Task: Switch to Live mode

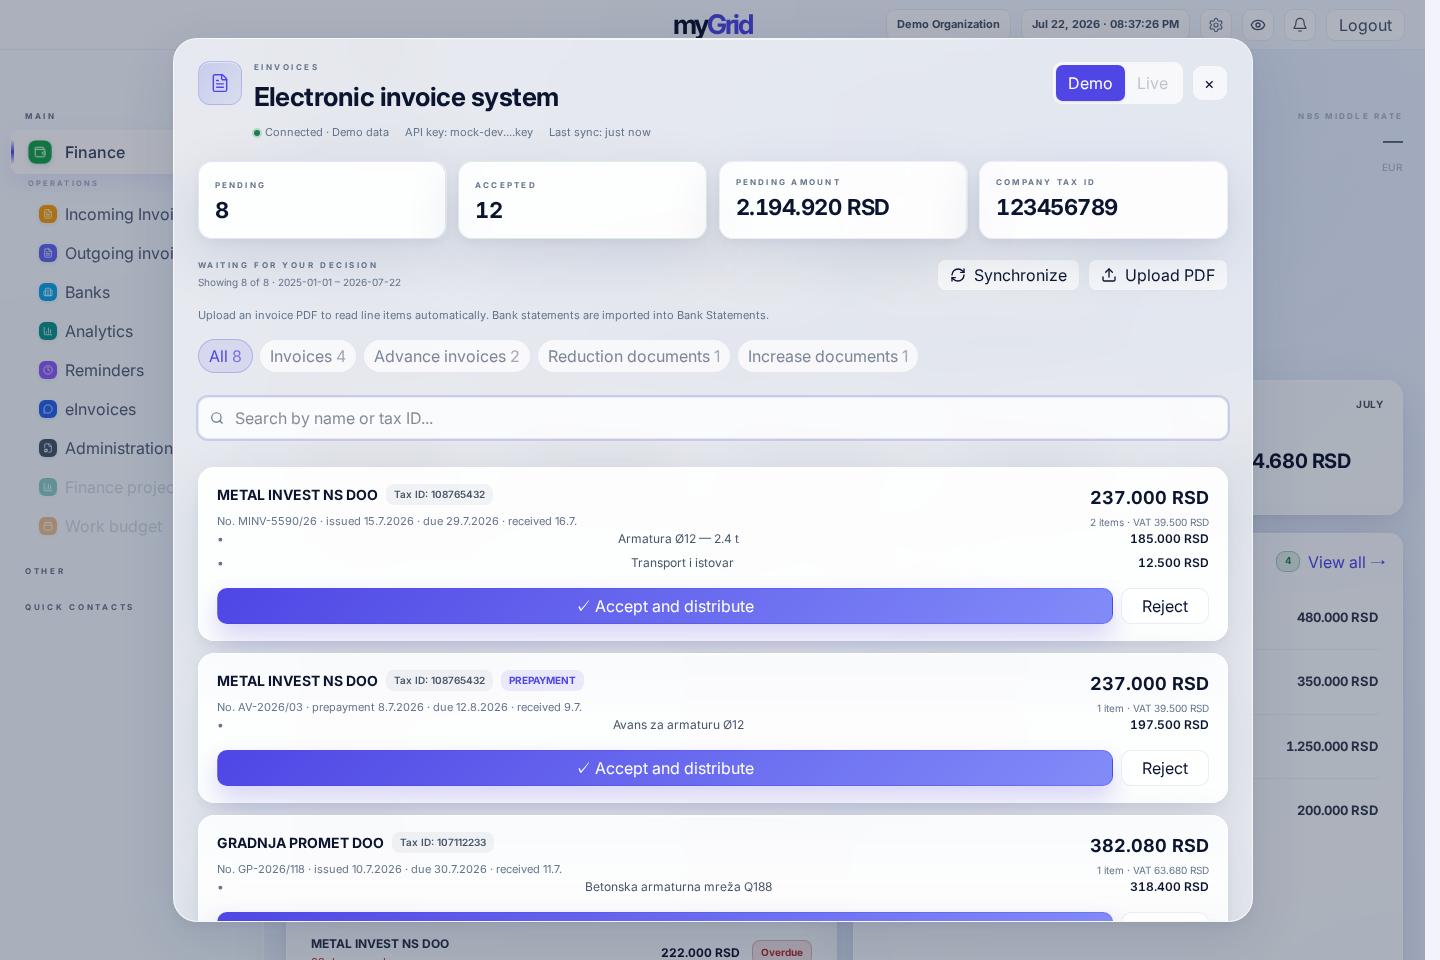Action: click(x=1152, y=83)
